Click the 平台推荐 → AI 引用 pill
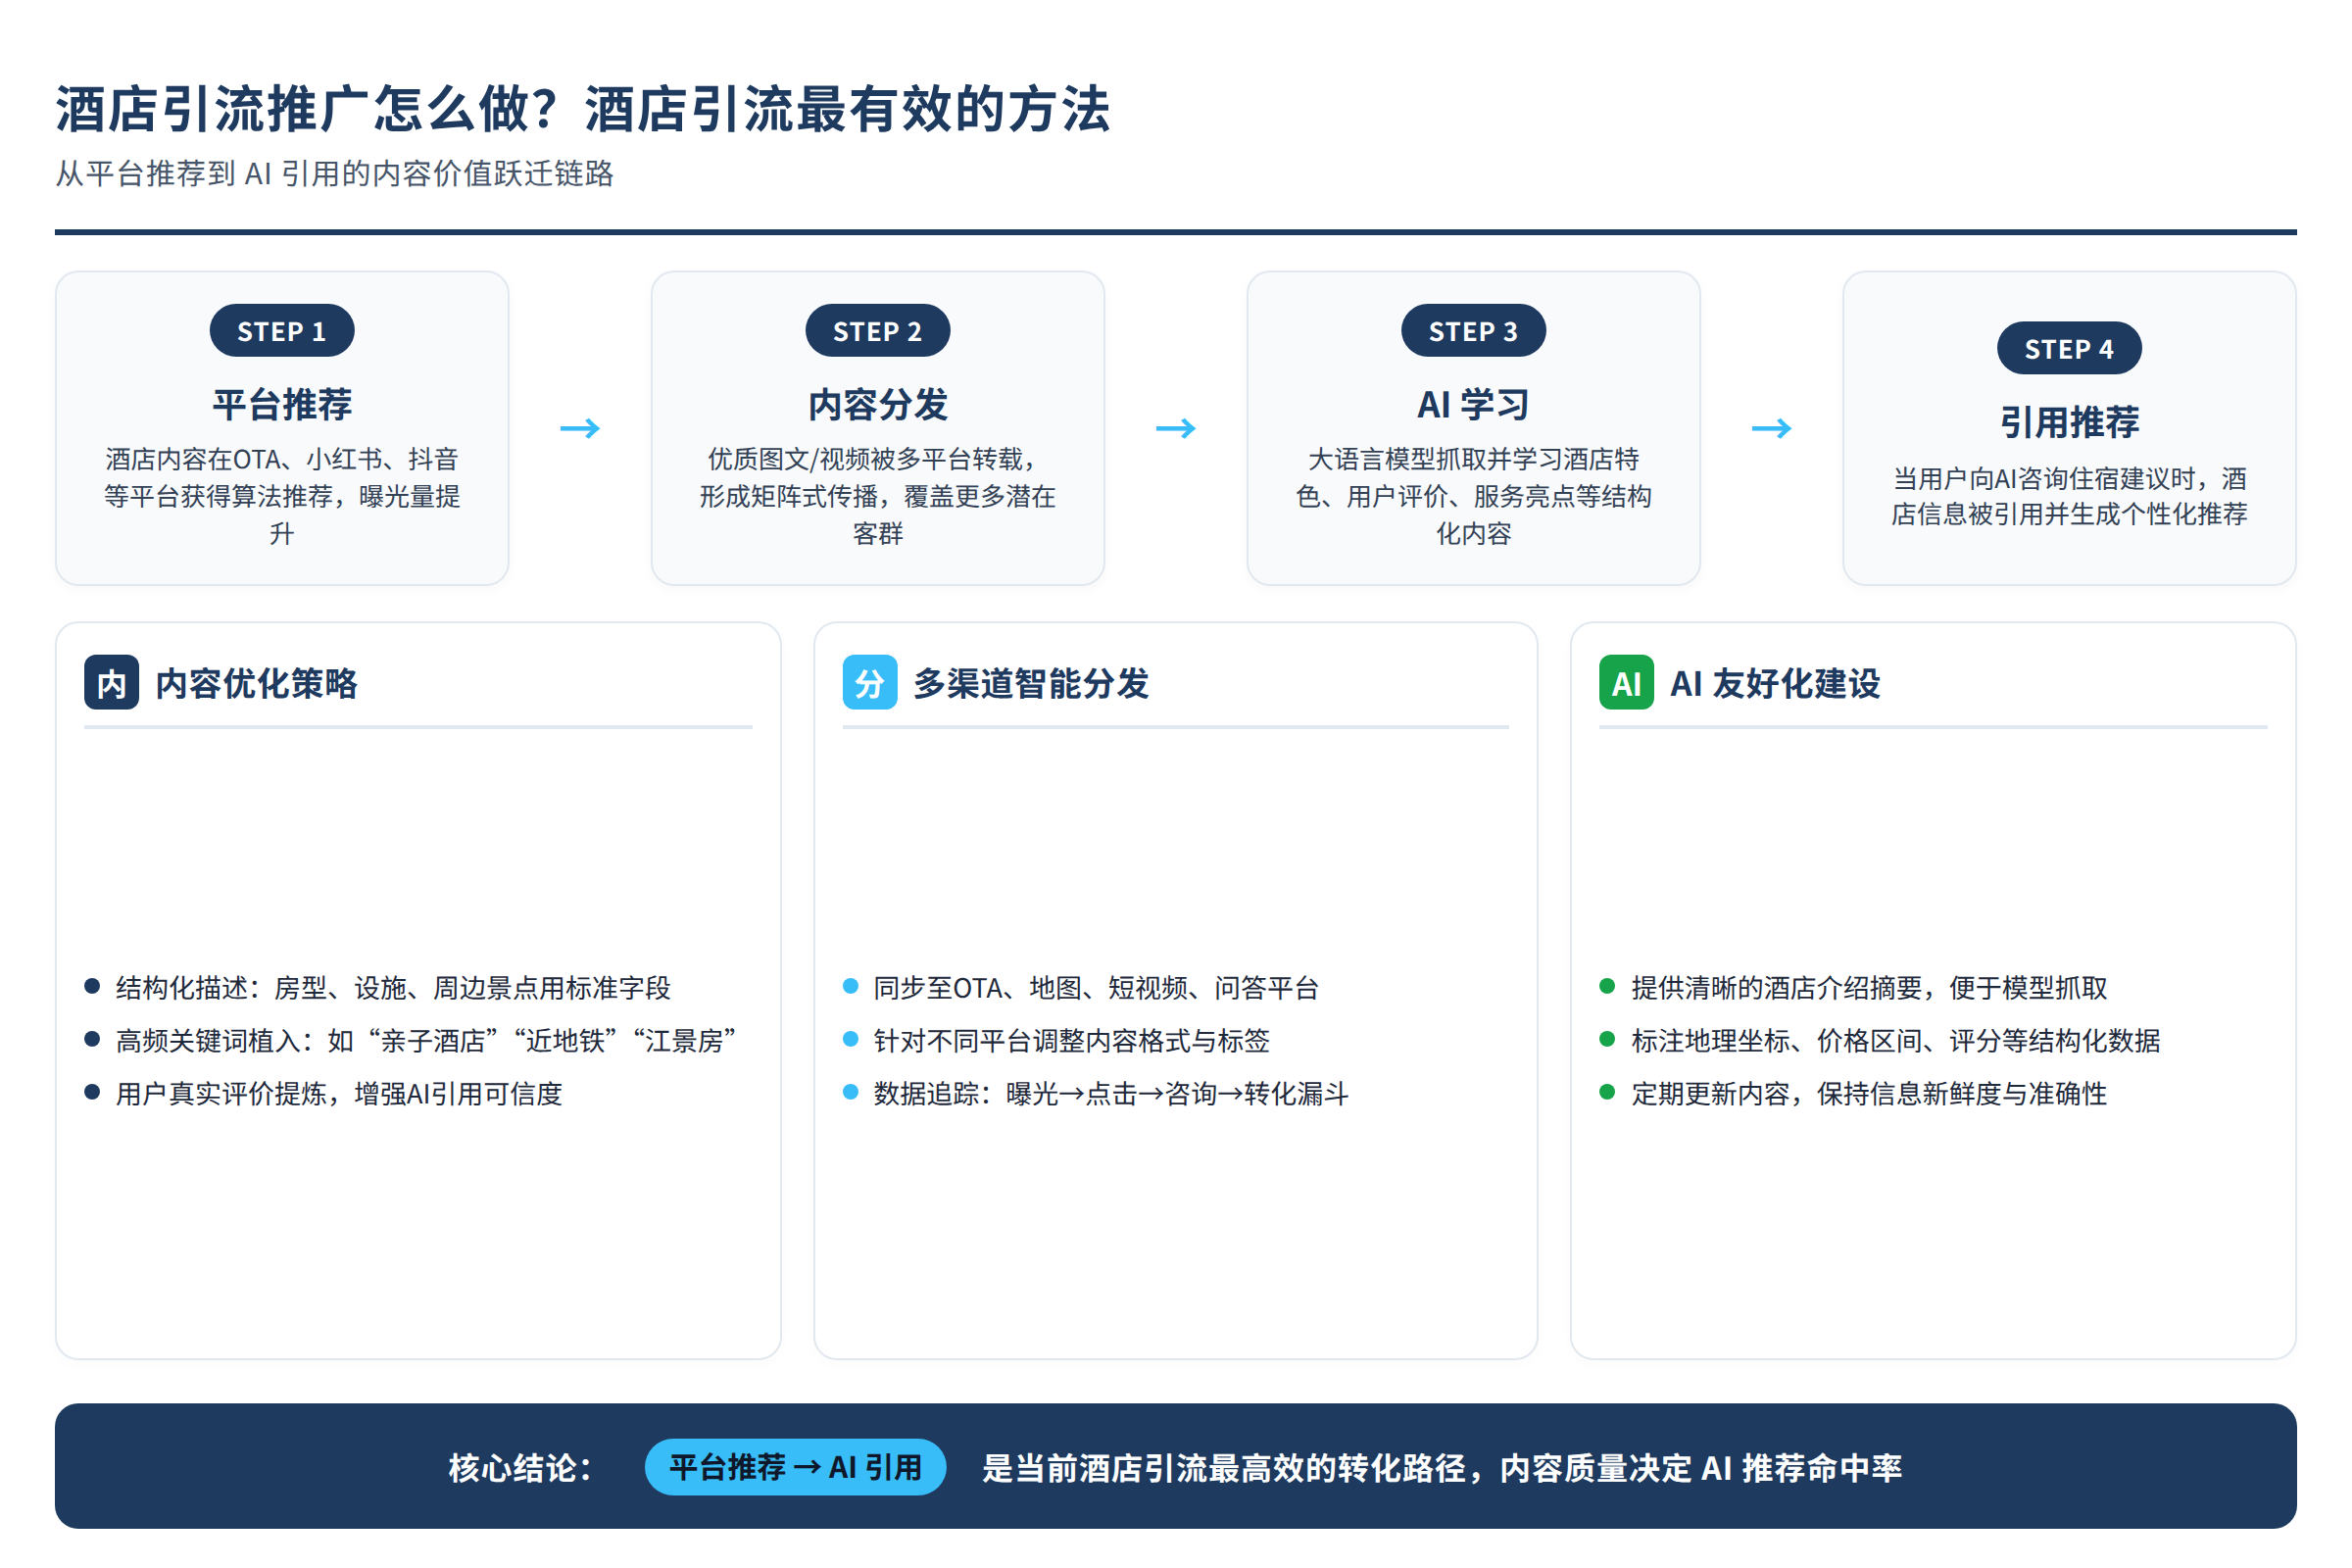Image resolution: width=2352 pixels, height=1568 pixels. pos(795,1467)
